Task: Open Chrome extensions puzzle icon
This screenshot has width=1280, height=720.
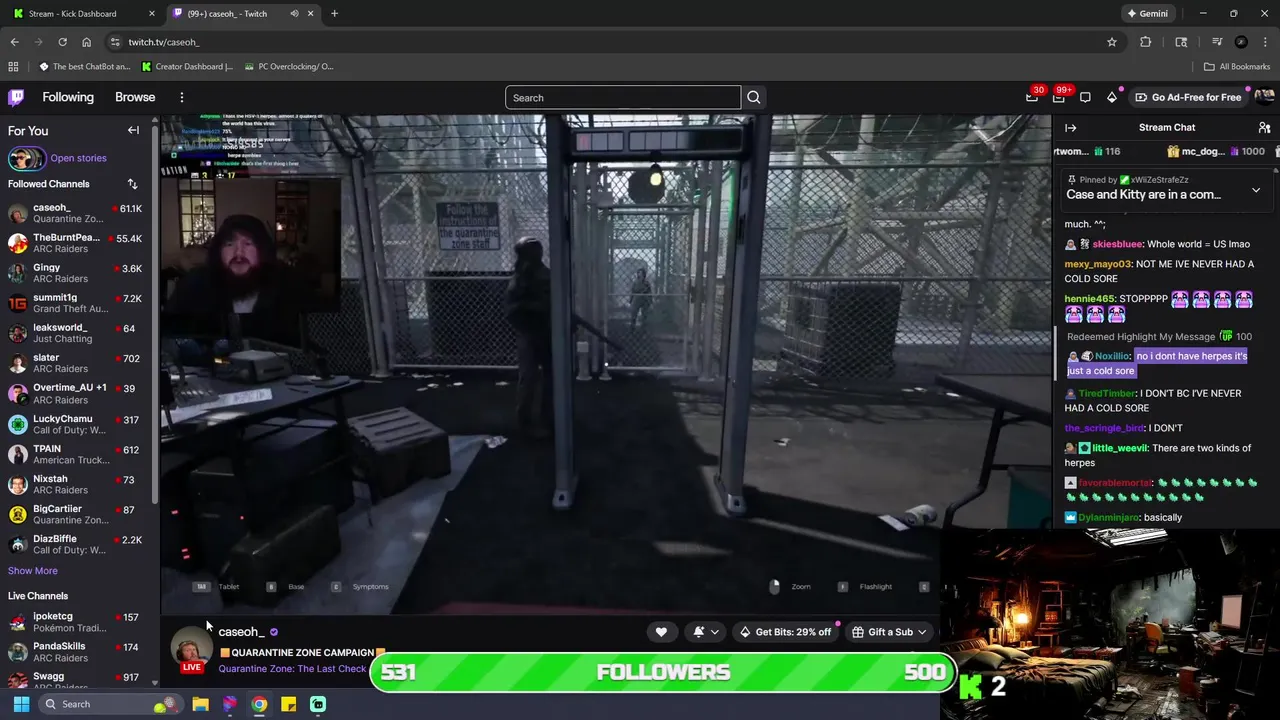Action: (x=1146, y=42)
